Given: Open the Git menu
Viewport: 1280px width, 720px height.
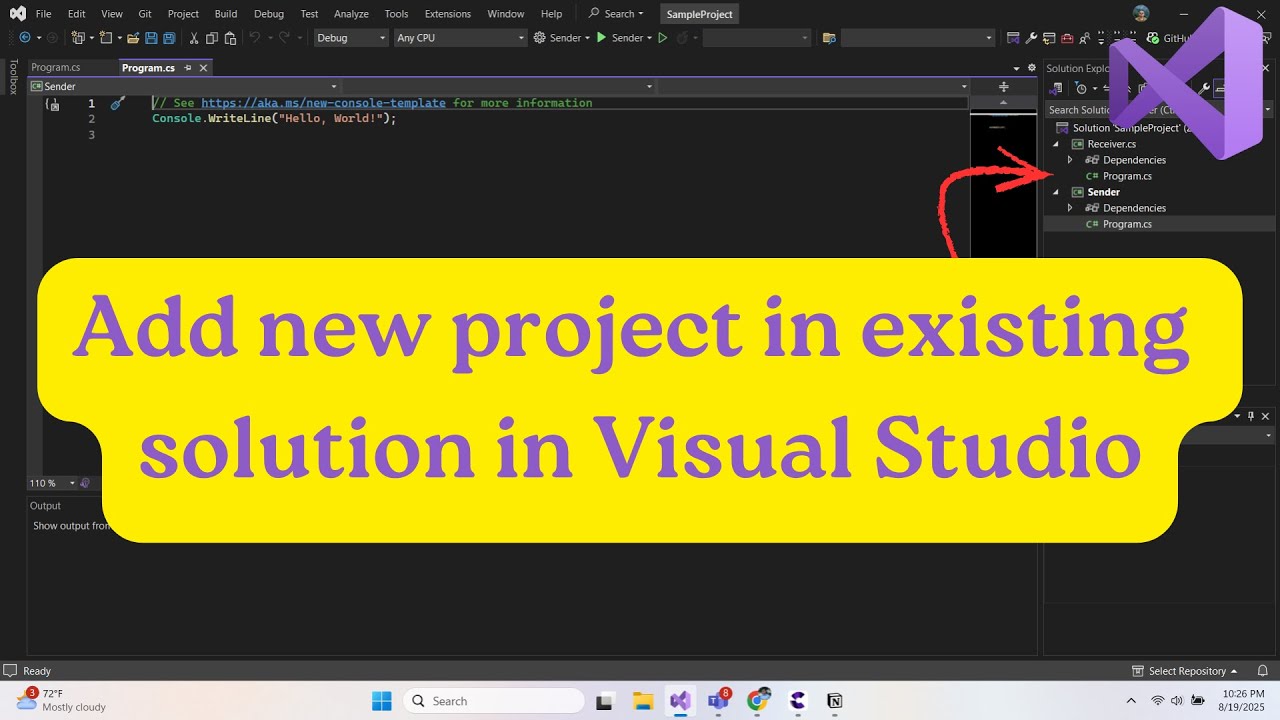Looking at the screenshot, I should [x=146, y=14].
